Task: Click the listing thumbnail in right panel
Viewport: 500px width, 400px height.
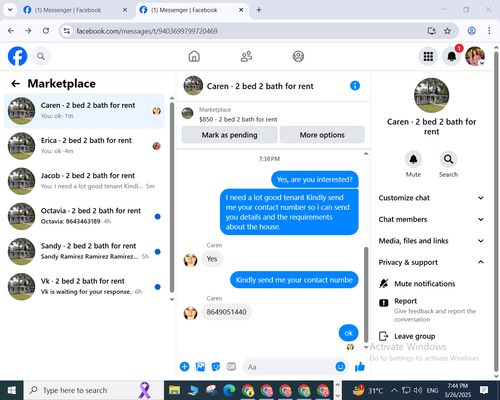Action: pos(431,95)
